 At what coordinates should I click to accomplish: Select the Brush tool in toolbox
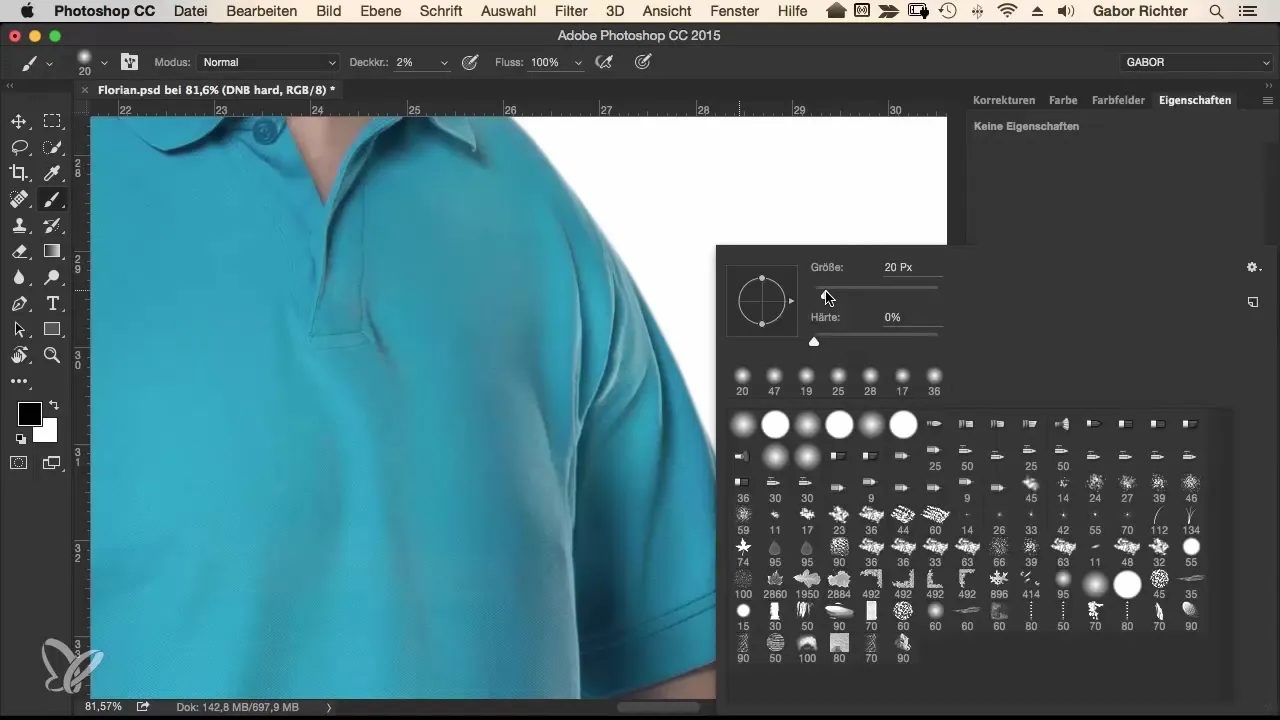click(52, 200)
